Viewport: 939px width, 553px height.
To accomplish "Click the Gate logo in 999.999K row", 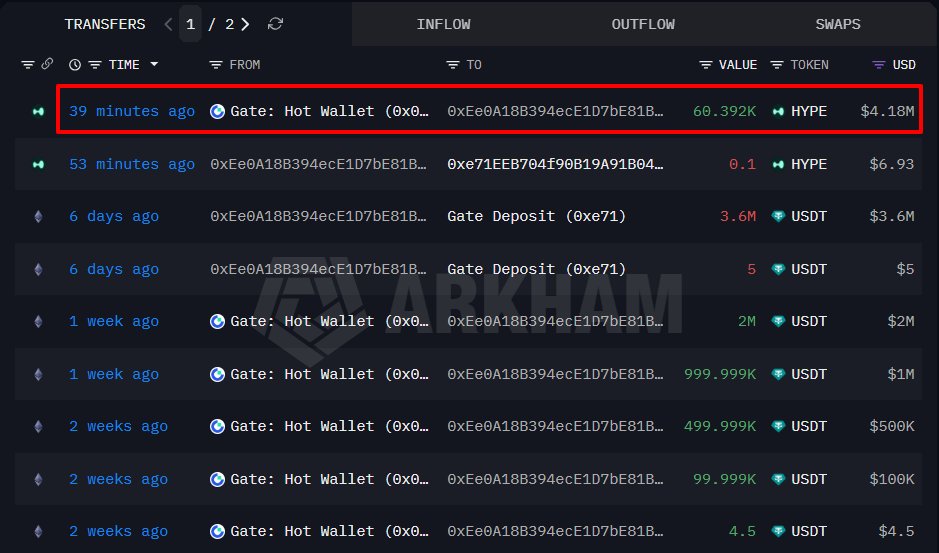I will [x=217, y=374].
